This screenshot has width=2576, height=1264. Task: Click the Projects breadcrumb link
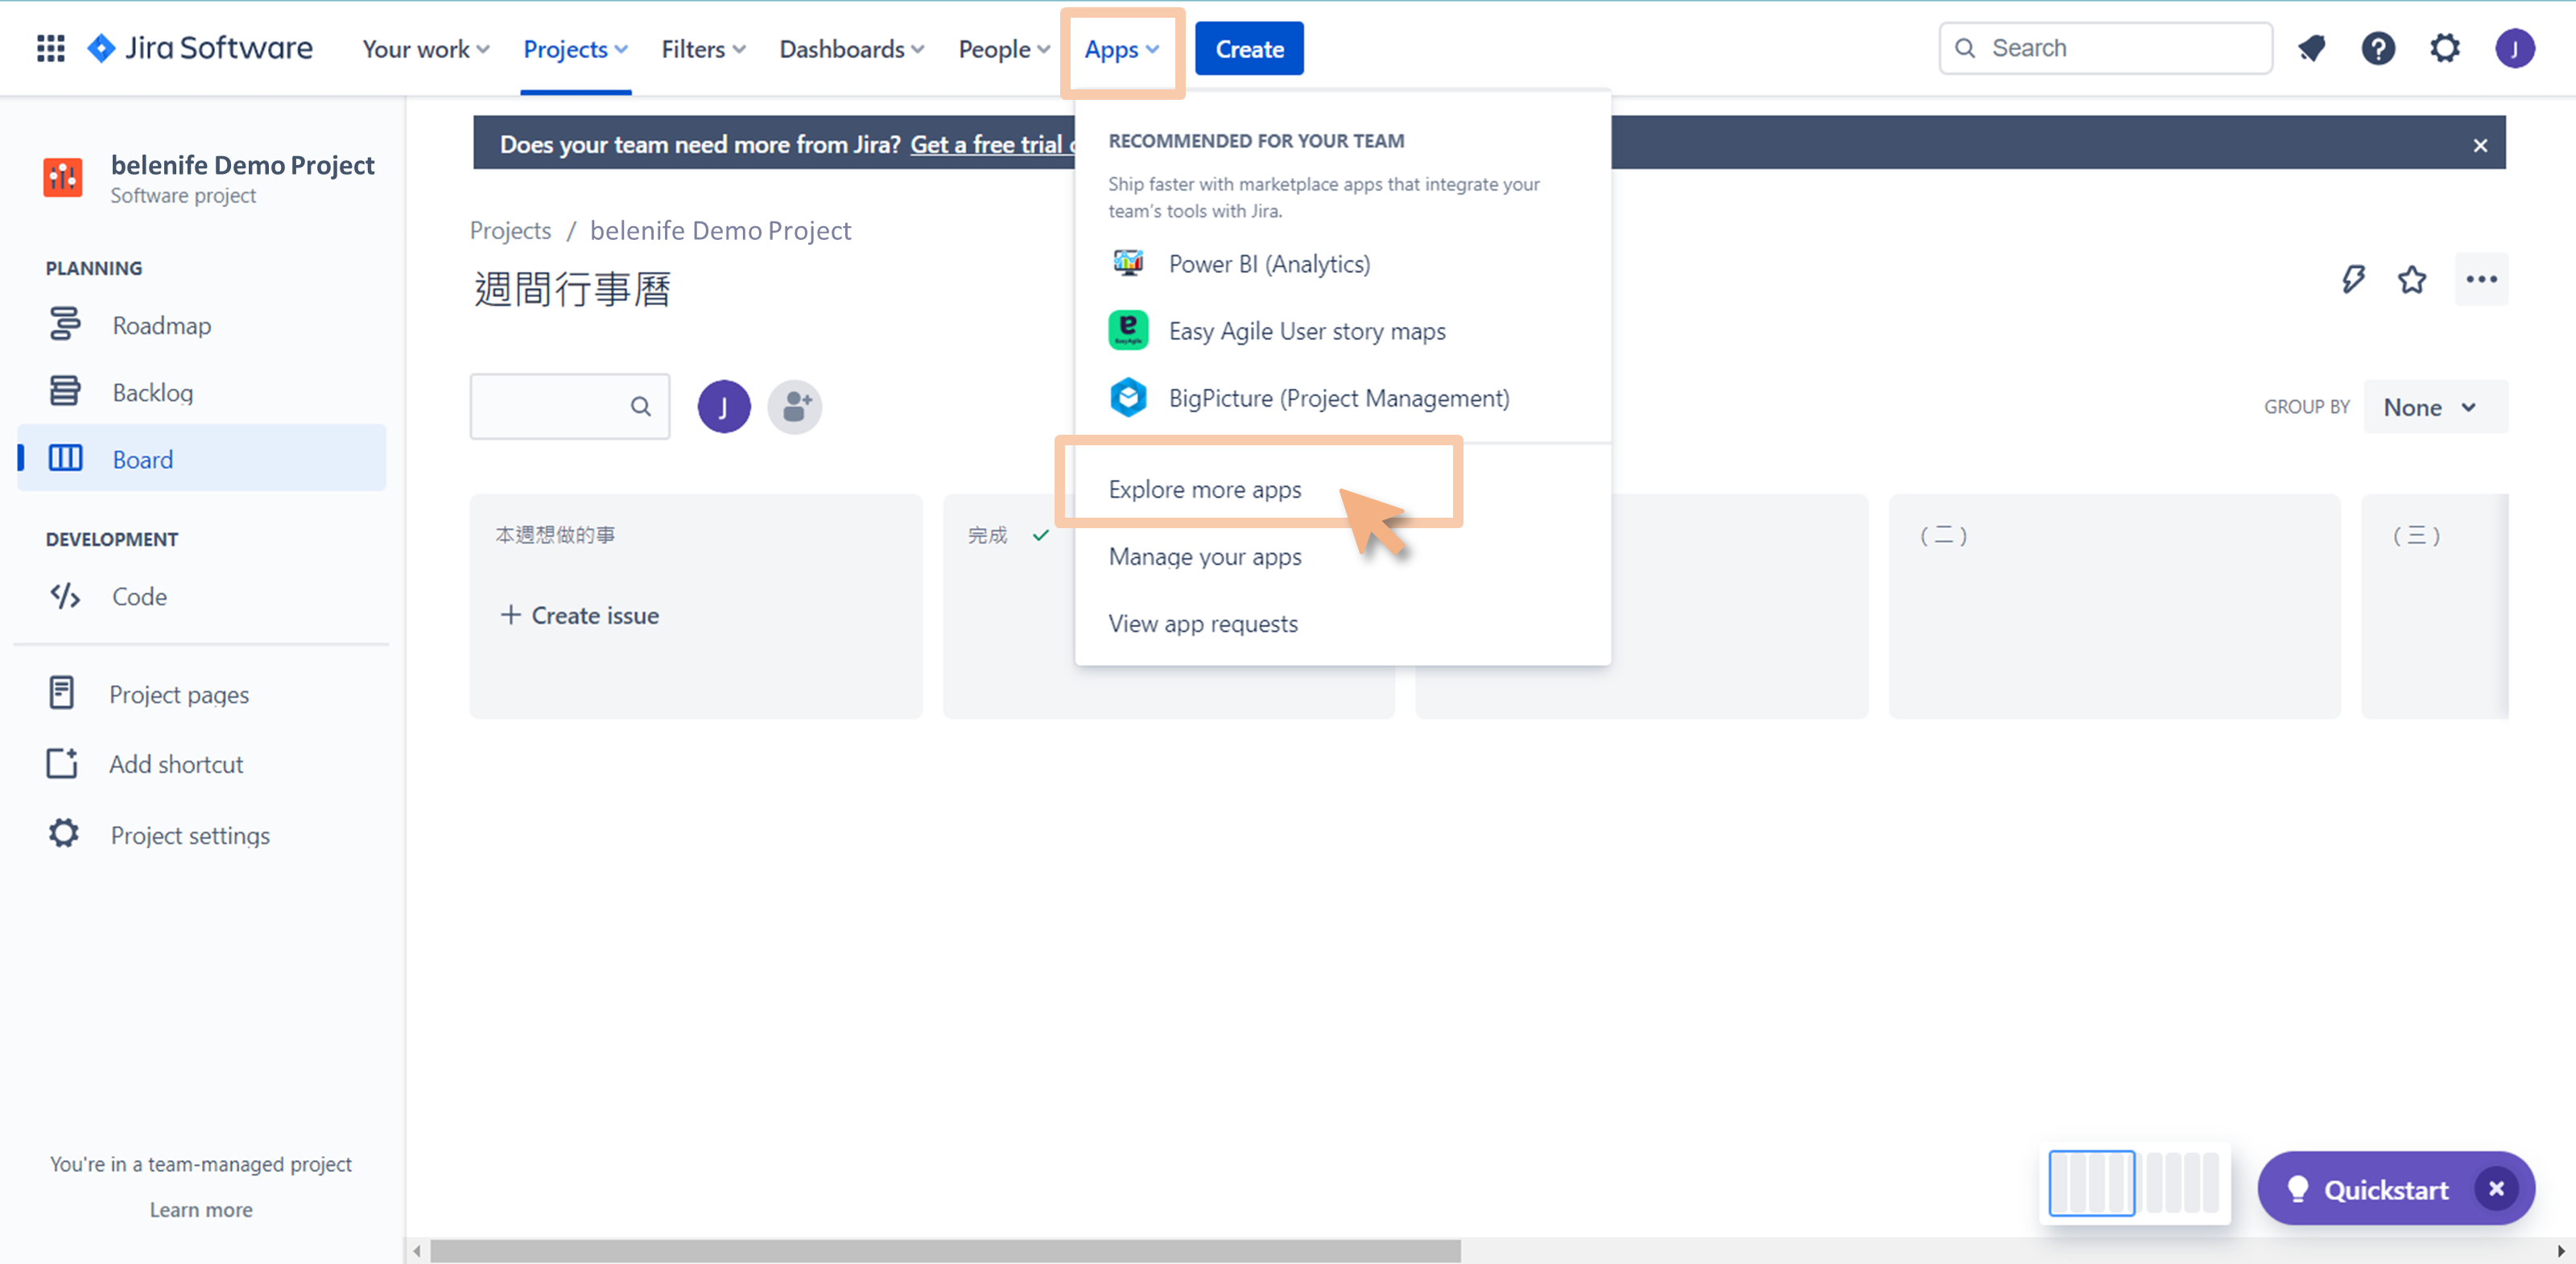pyautogui.click(x=510, y=231)
